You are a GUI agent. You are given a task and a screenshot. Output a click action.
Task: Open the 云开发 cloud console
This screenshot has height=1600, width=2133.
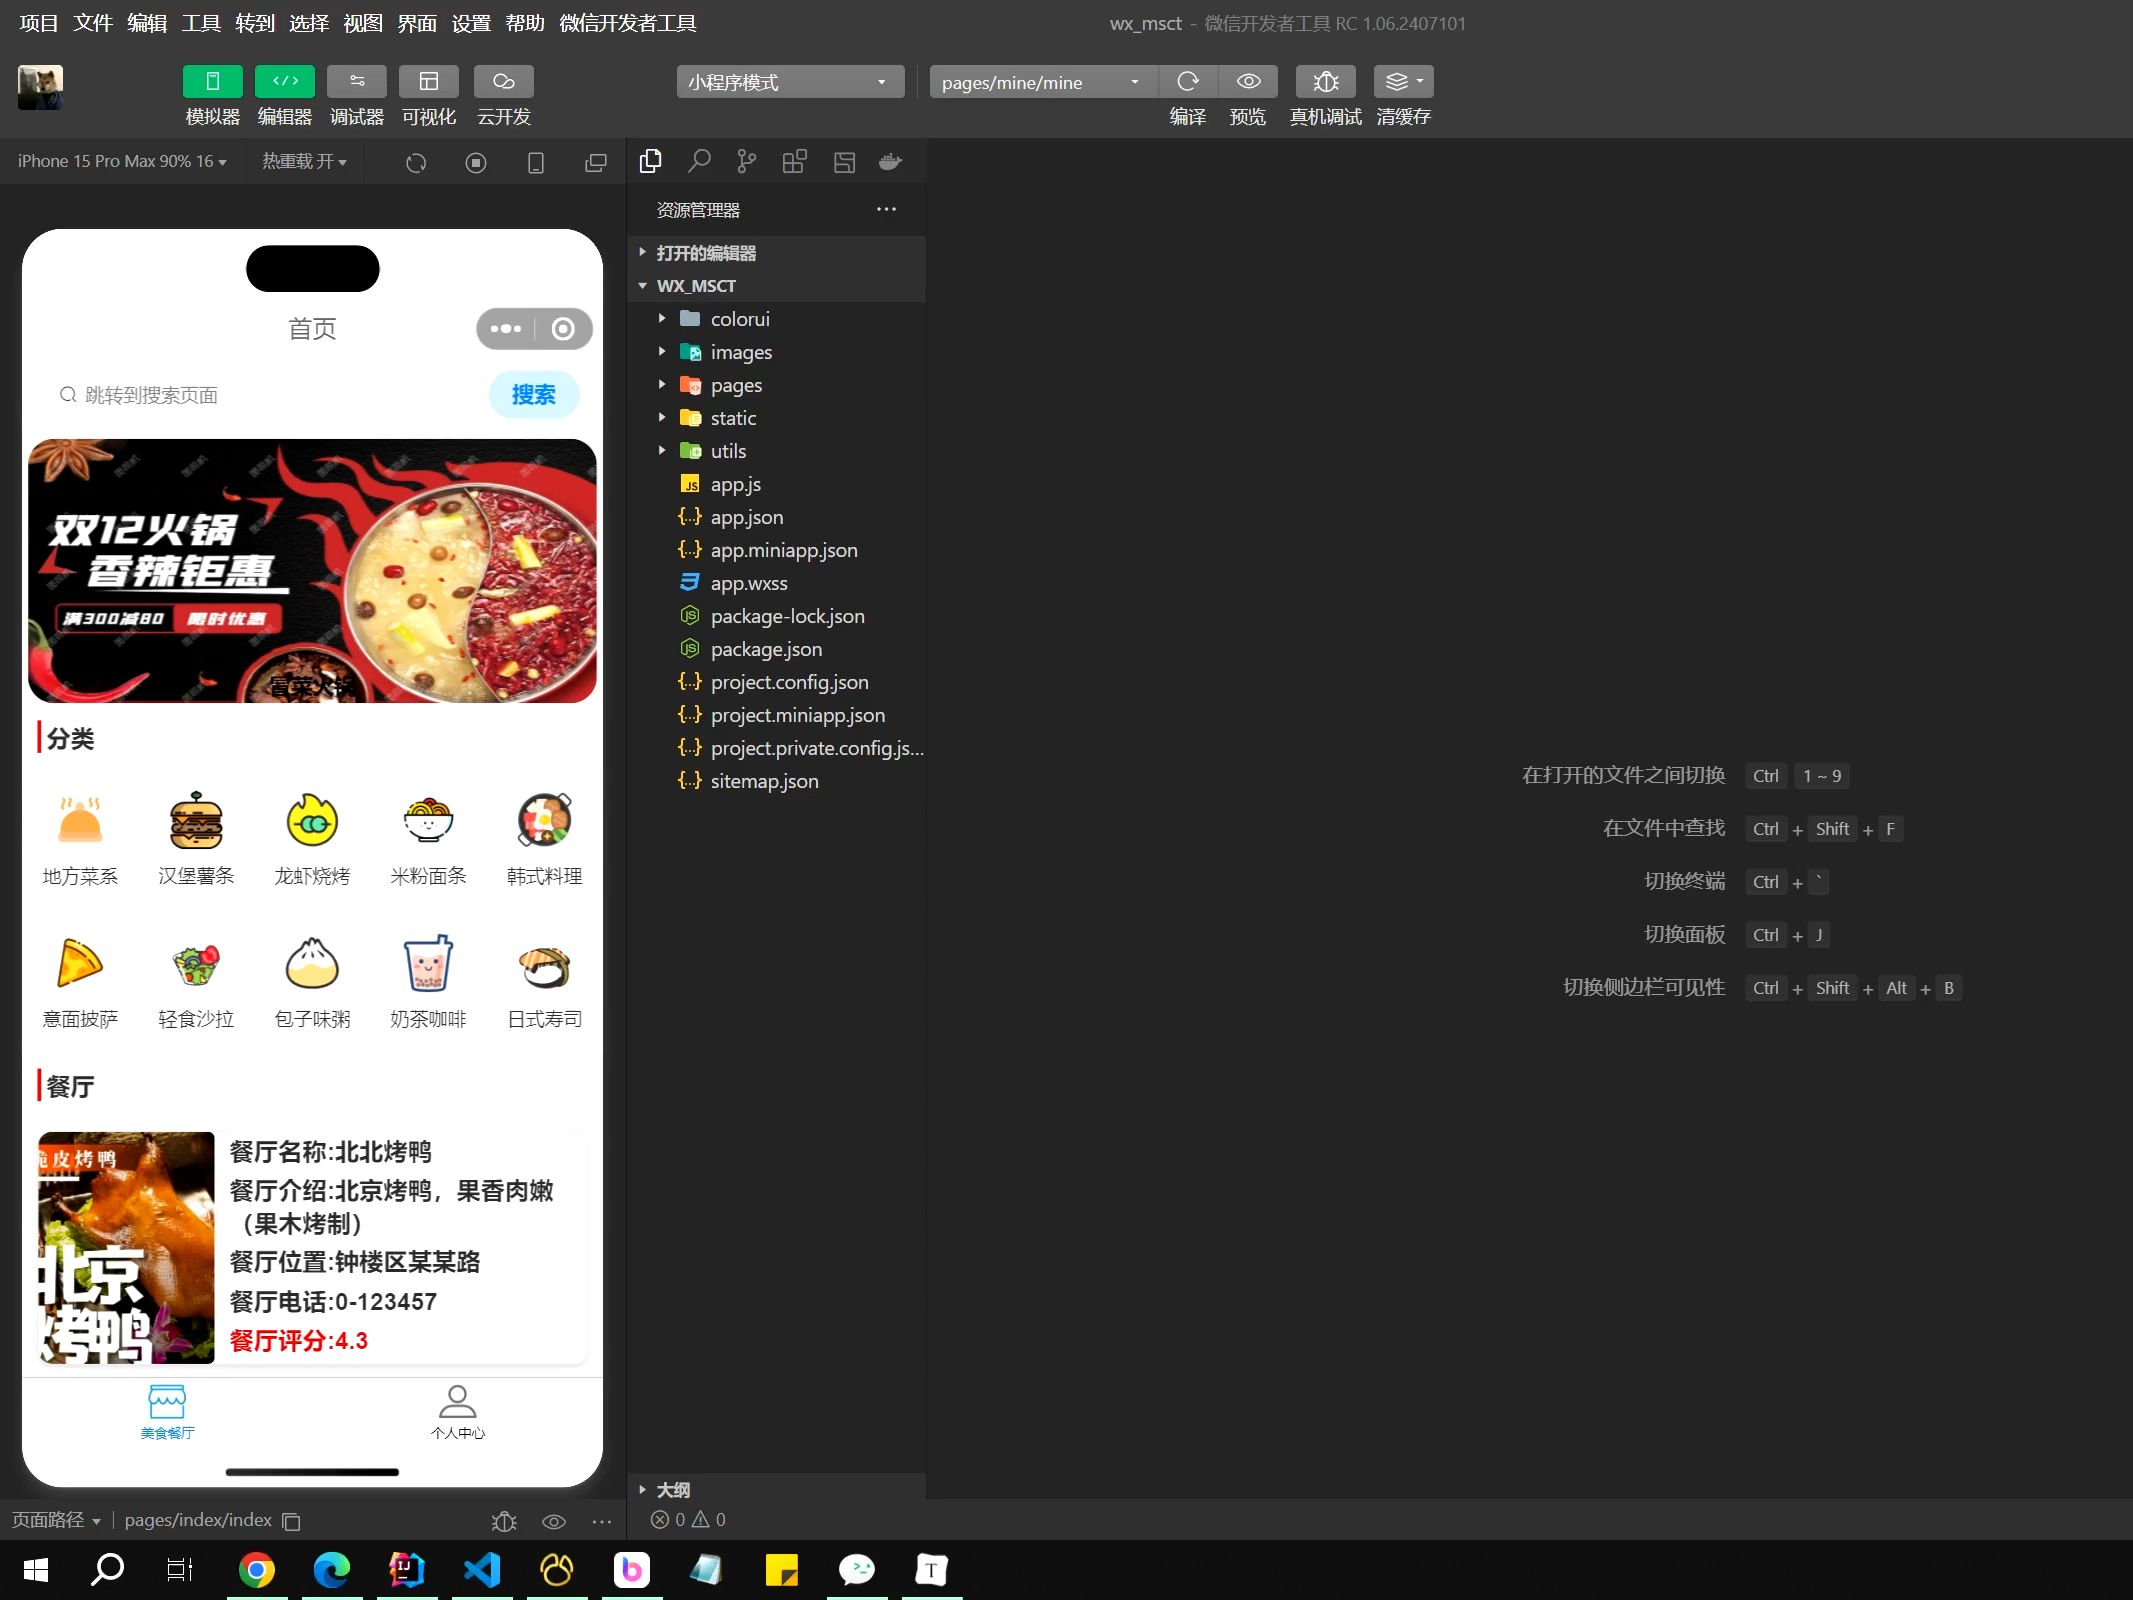click(503, 95)
